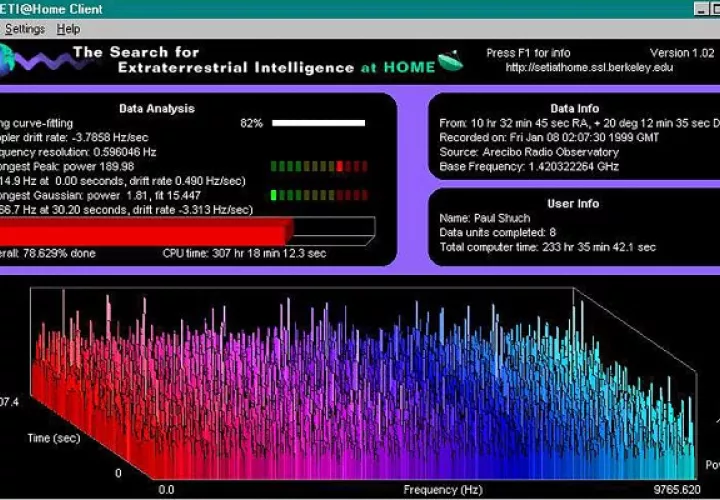This screenshot has width=720, height=500.
Task: Click the window title bar text
Action: tap(51, 9)
